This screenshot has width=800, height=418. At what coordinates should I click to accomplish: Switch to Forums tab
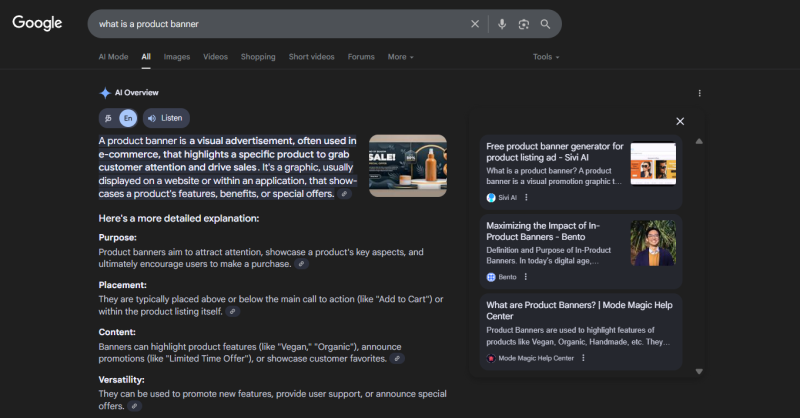pyautogui.click(x=361, y=57)
